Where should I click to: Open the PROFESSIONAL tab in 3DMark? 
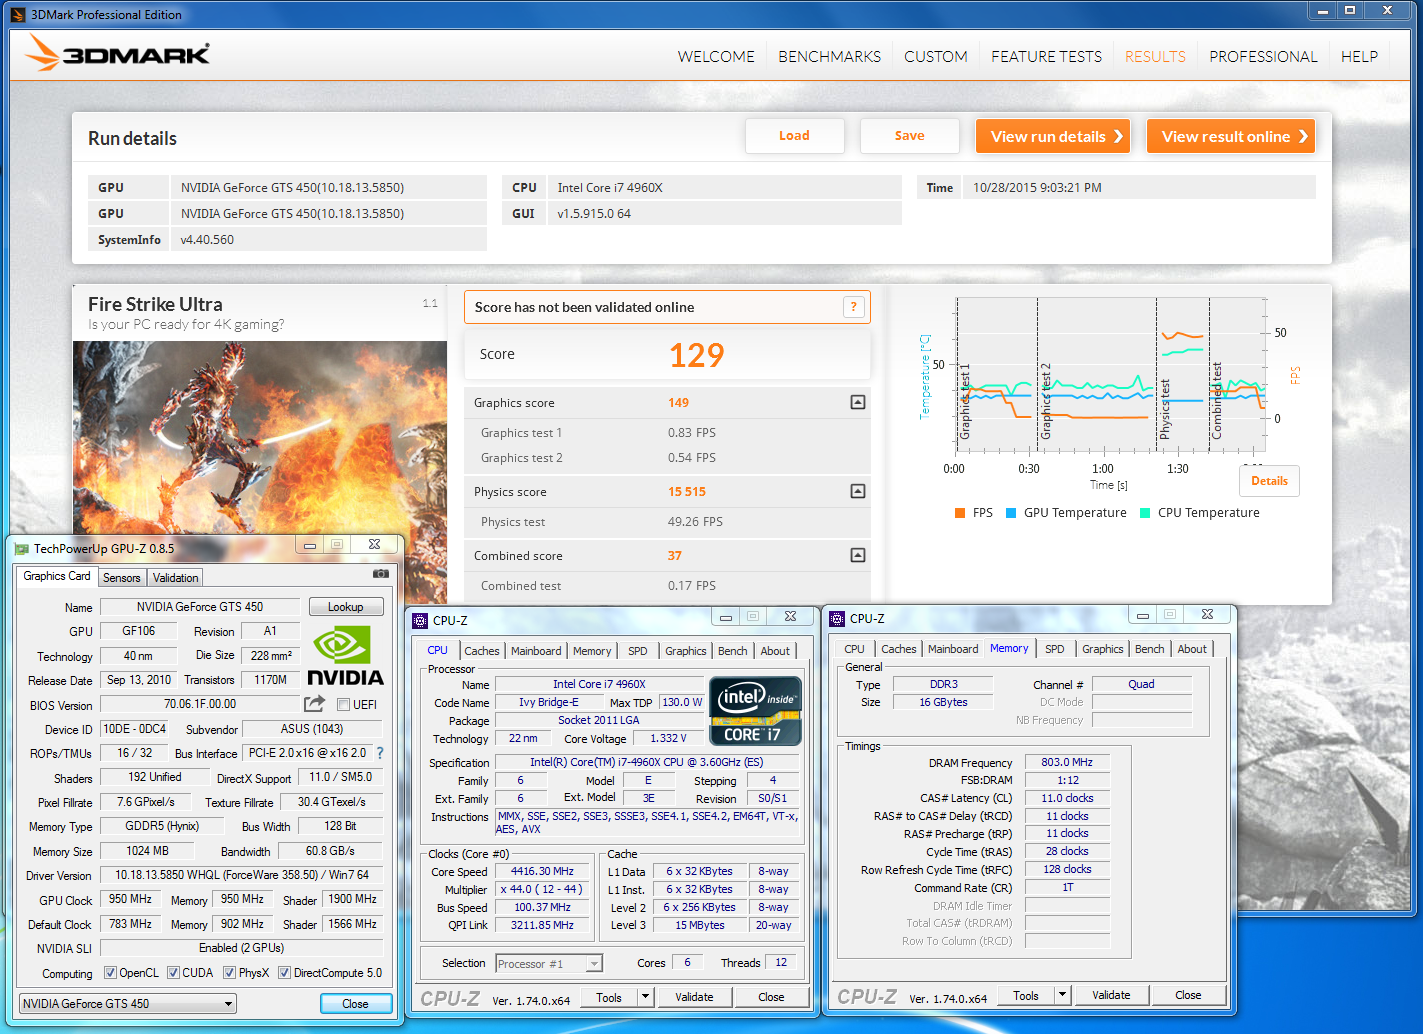point(1263,57)
